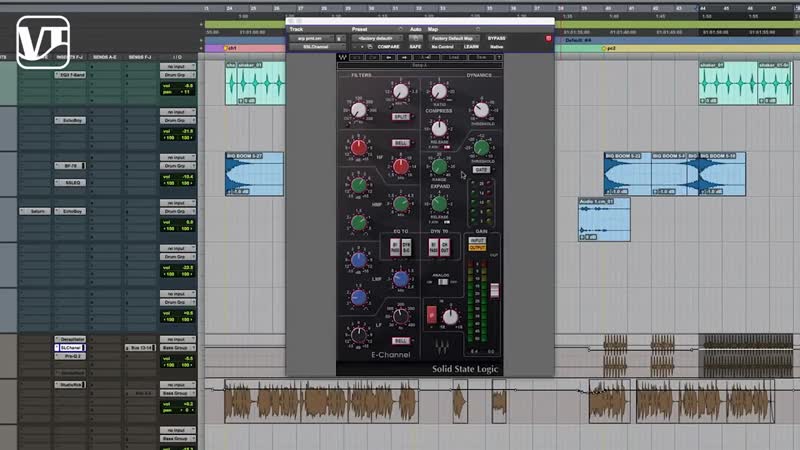Open the Setup A preset name bar
800x450 pixels.
419,65
